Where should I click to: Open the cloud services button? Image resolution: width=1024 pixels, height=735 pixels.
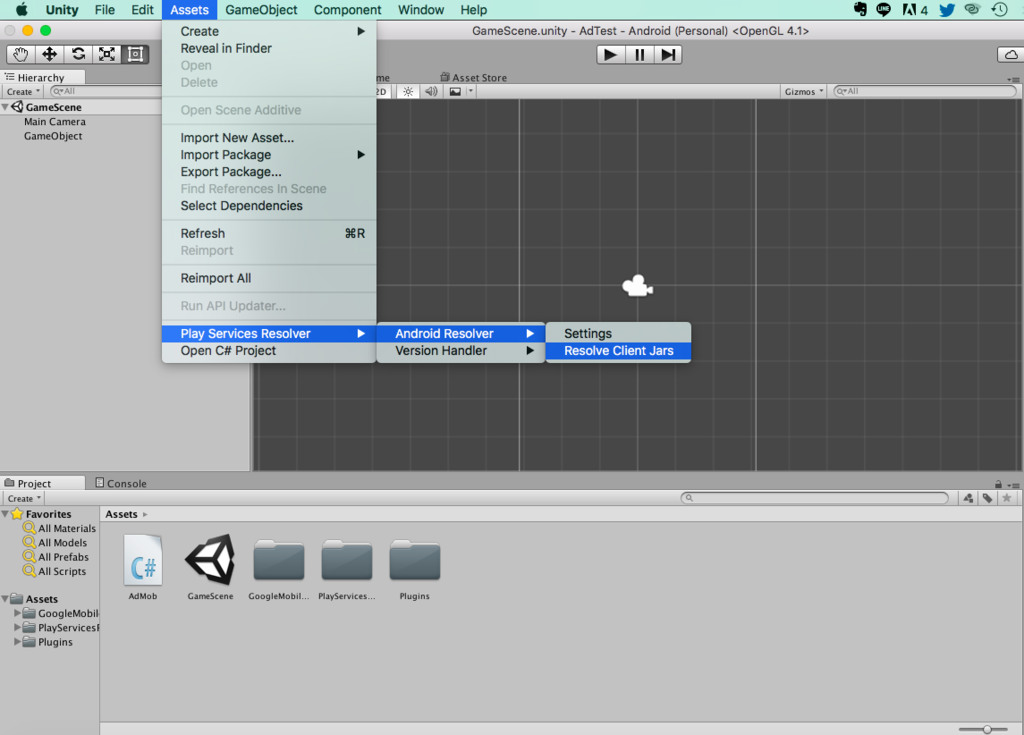pos(1011,55)
